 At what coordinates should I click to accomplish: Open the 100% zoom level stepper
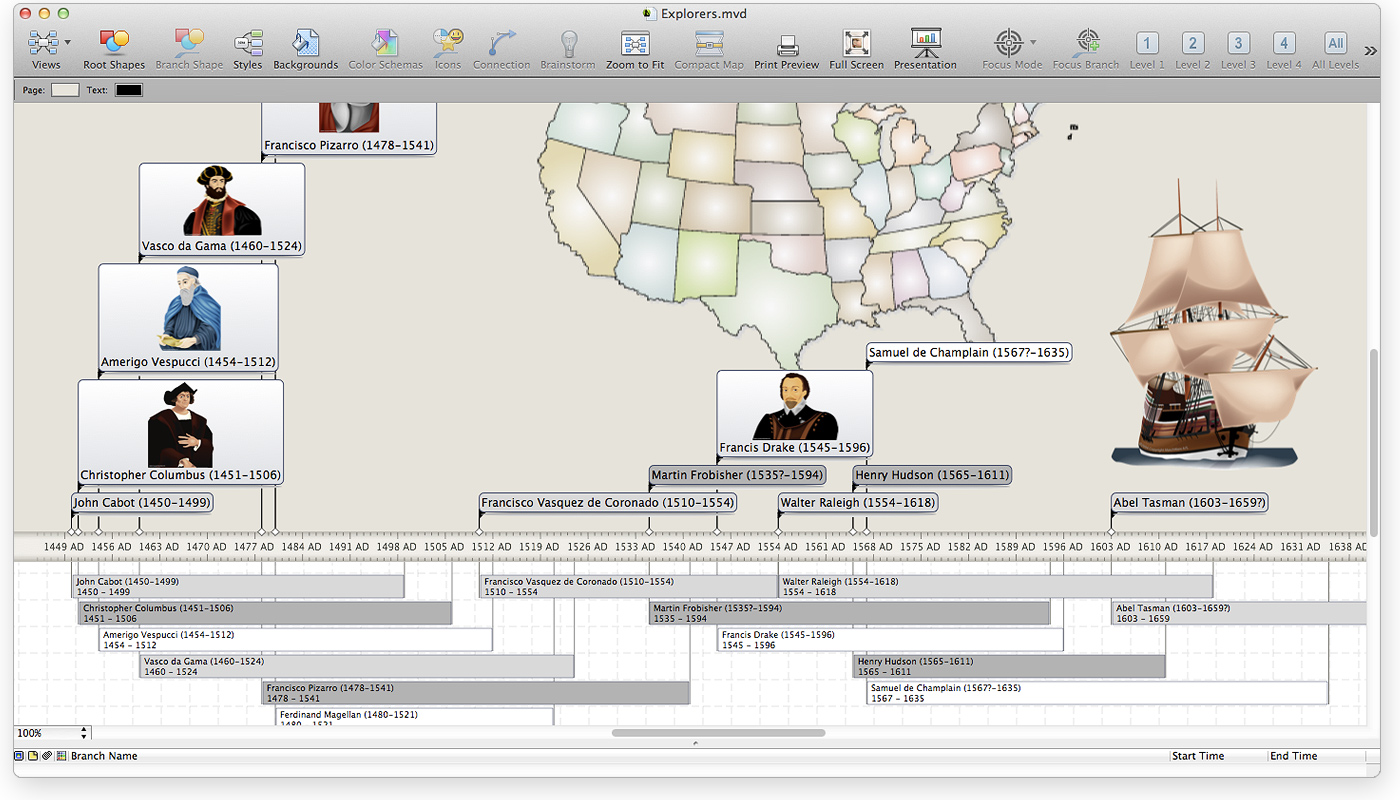point(84,733)
